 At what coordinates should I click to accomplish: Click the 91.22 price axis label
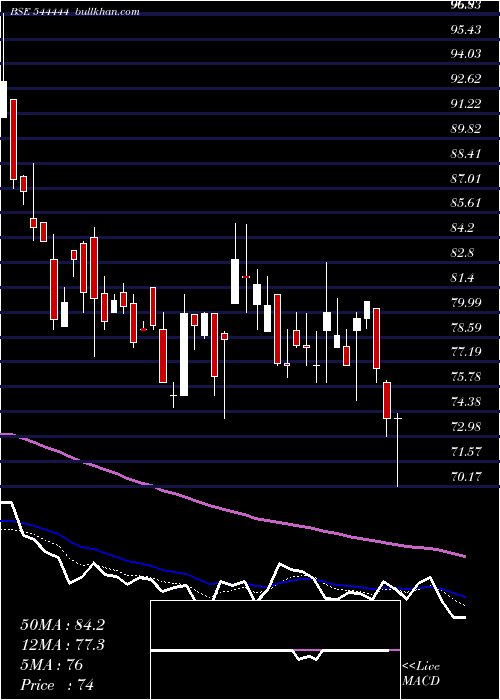[x=467, y=104]
